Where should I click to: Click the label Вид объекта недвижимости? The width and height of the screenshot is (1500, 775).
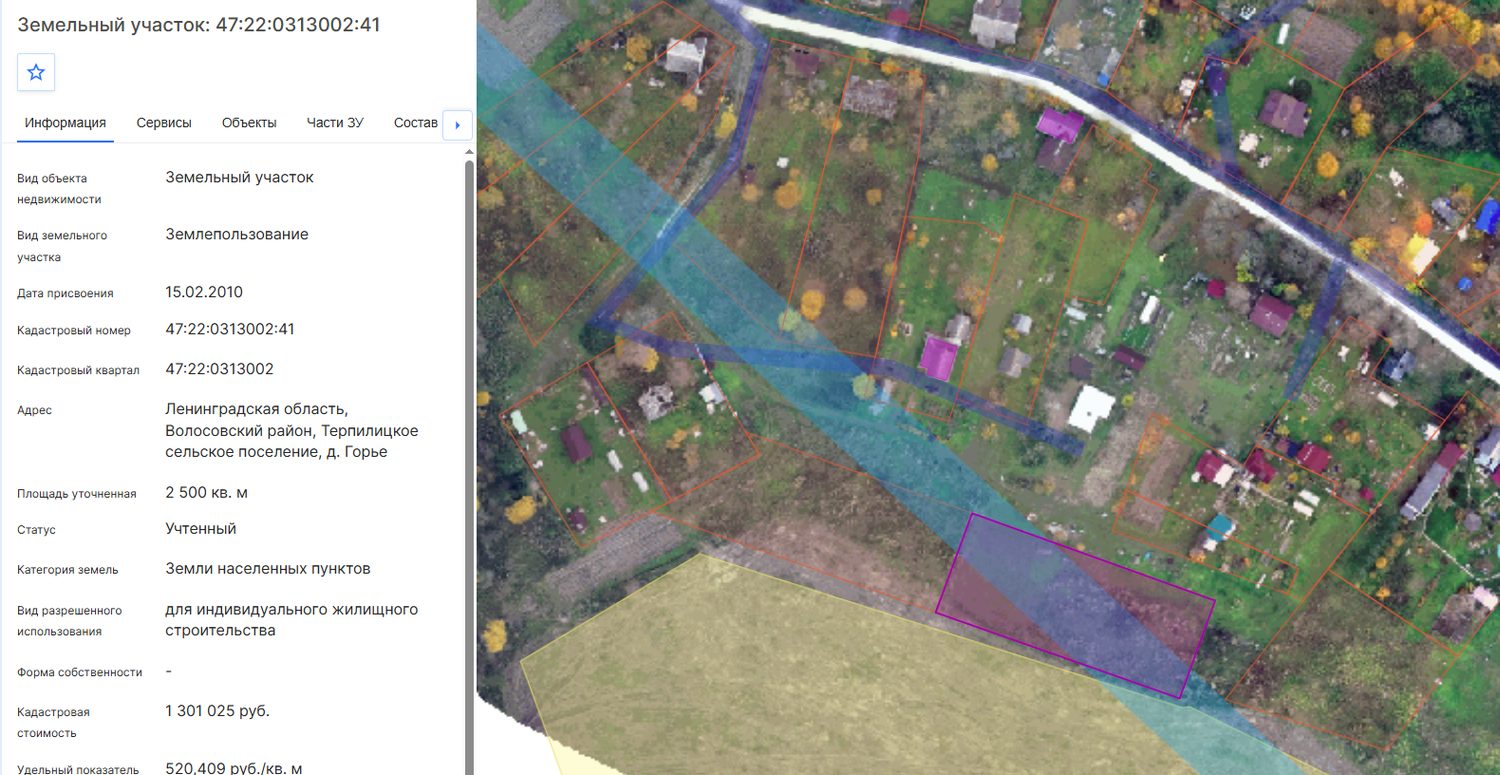[59, 189]
